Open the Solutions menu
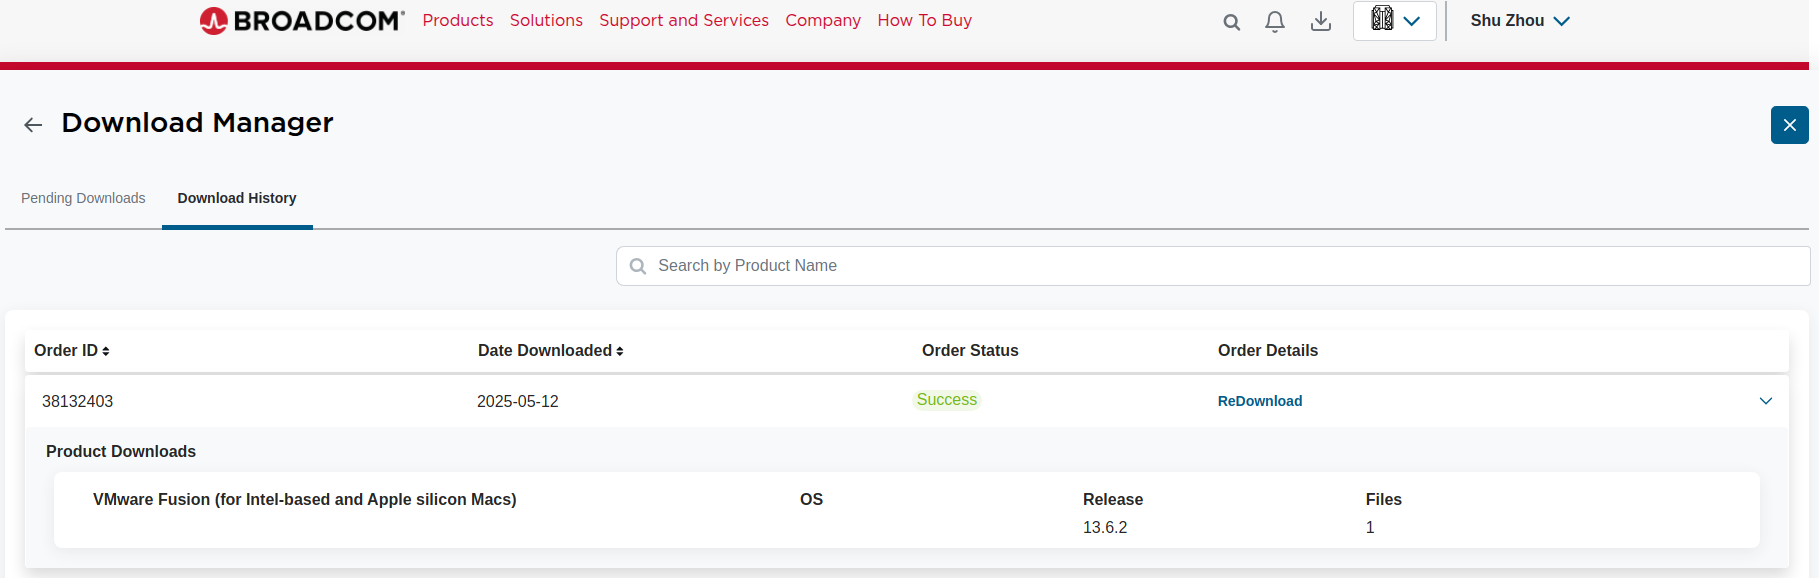This screenshot has width=1819, height=578. (x=546, y=21)
